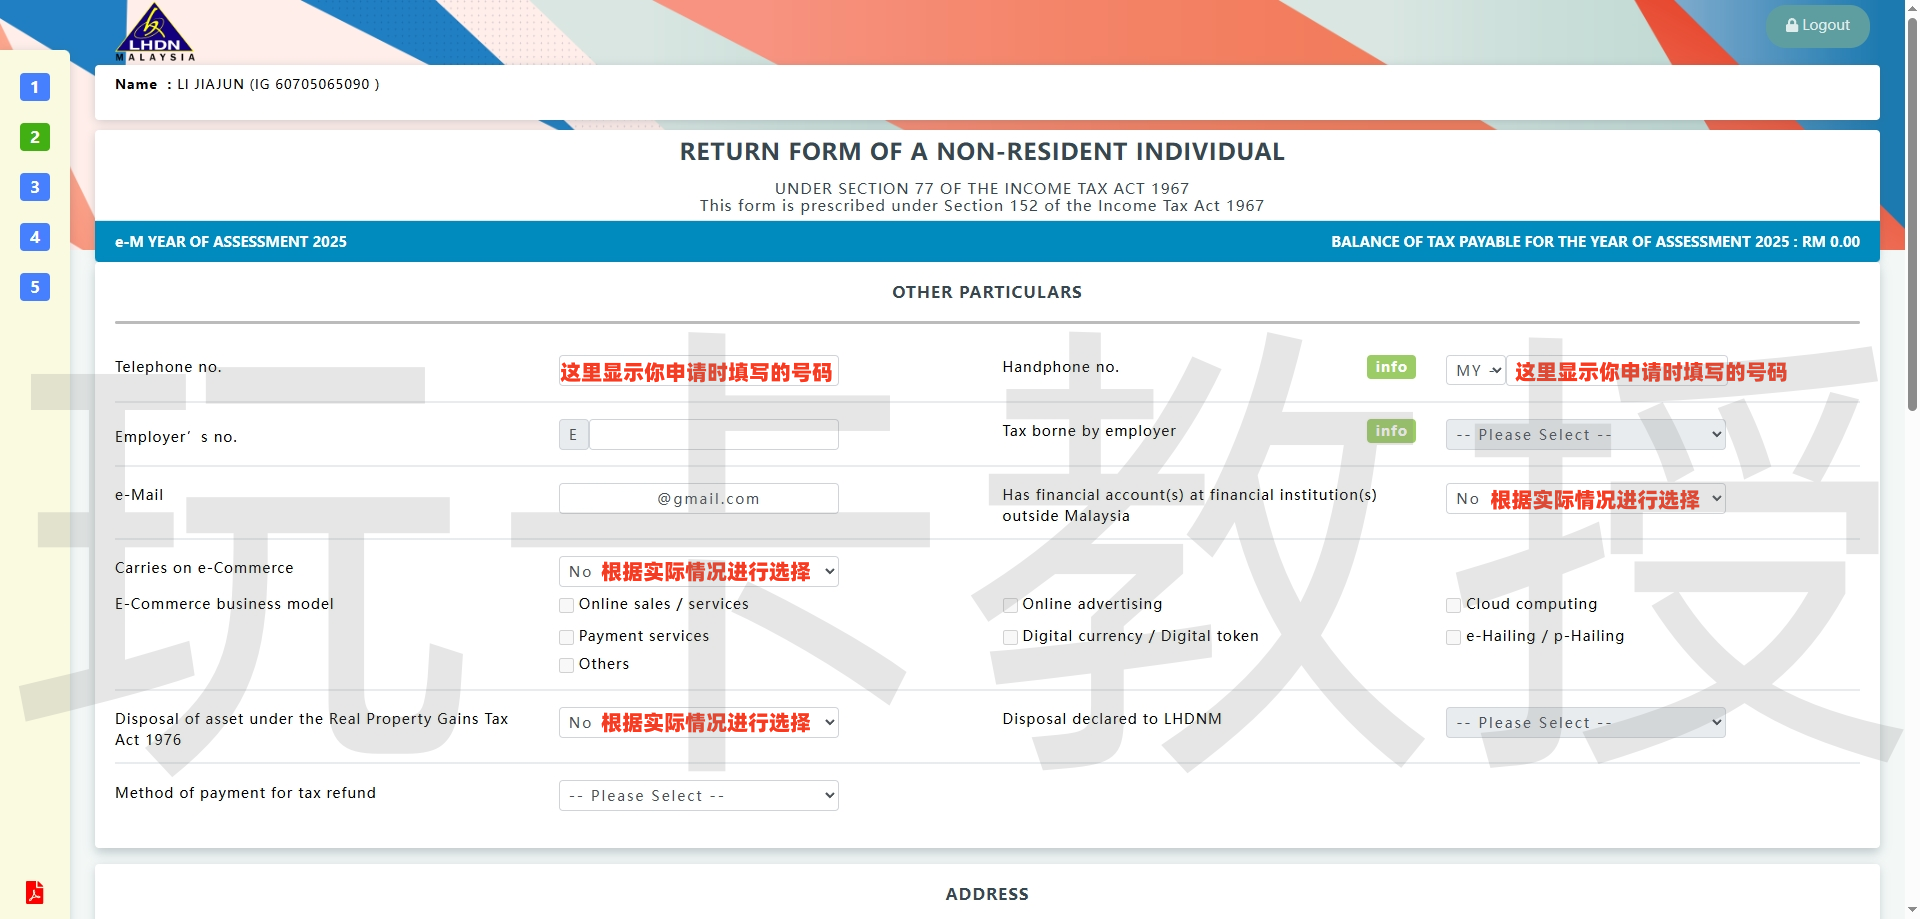Go to step 5 in the sidebar

35,287
